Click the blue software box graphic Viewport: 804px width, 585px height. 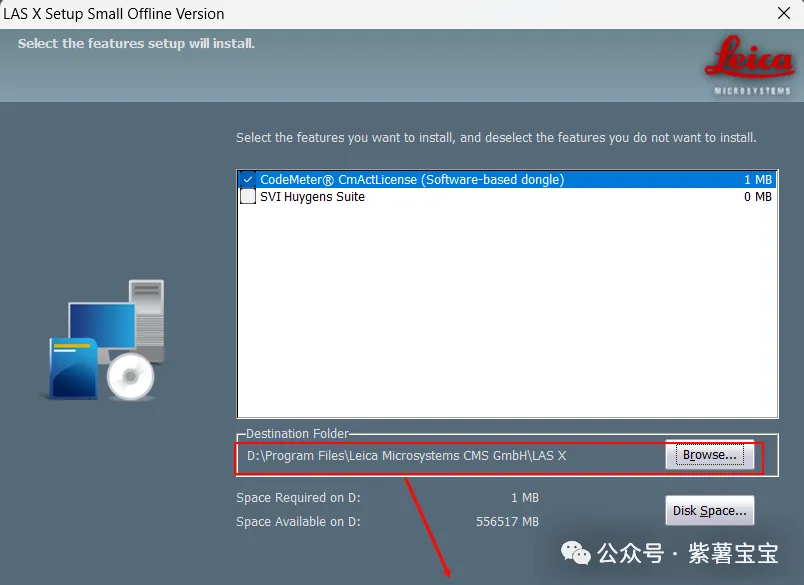72,369
